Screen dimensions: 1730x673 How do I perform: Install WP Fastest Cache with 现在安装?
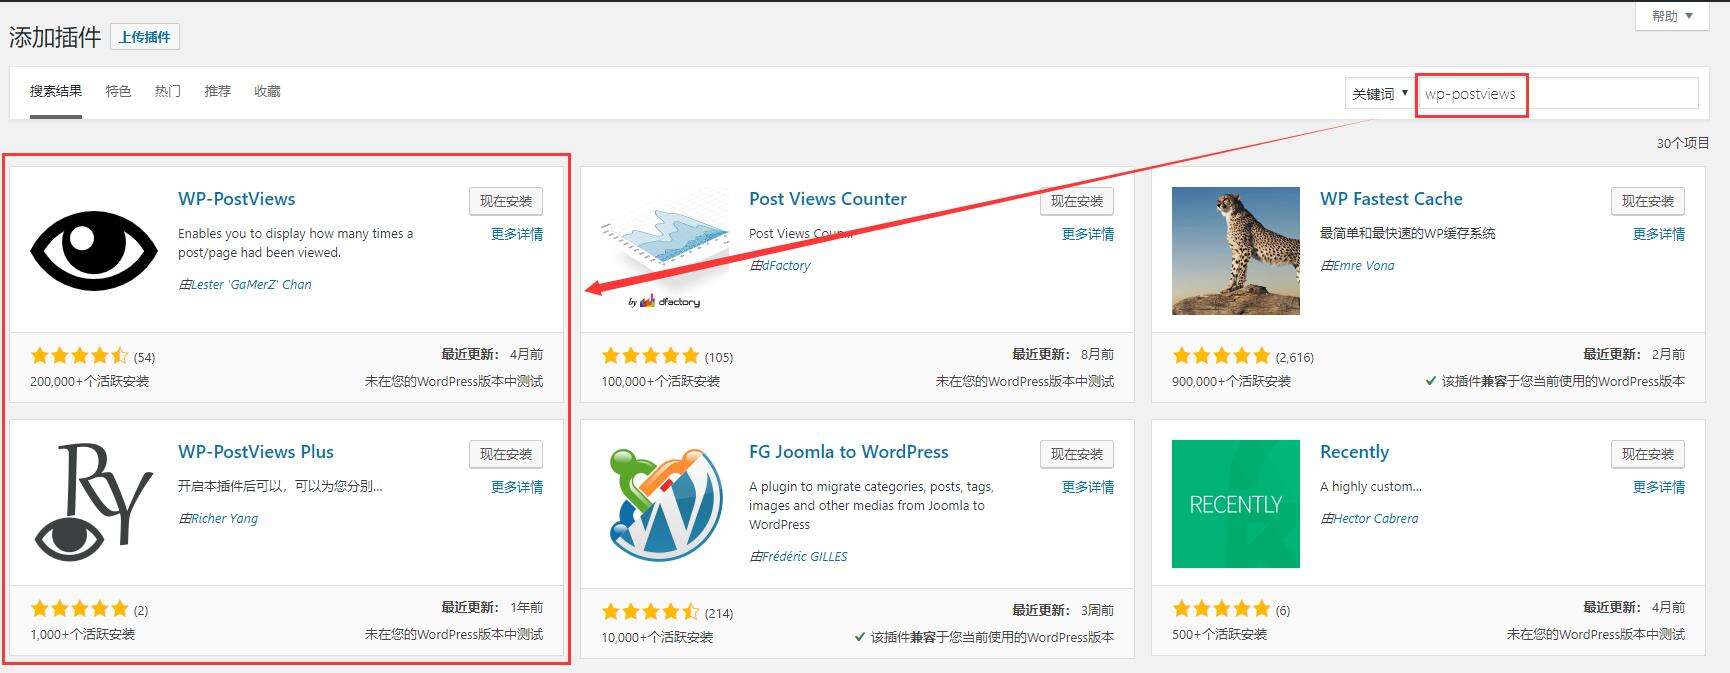[x=1648, y=201]
